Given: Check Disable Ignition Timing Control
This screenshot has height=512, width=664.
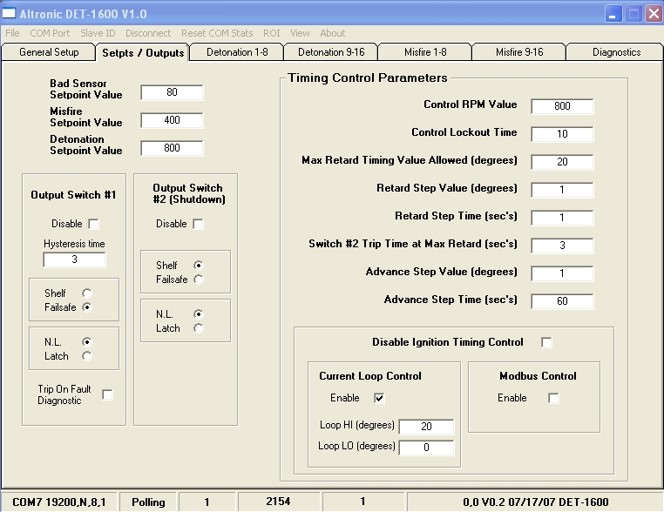Looking at the screenshot, I should pos(547,342).
